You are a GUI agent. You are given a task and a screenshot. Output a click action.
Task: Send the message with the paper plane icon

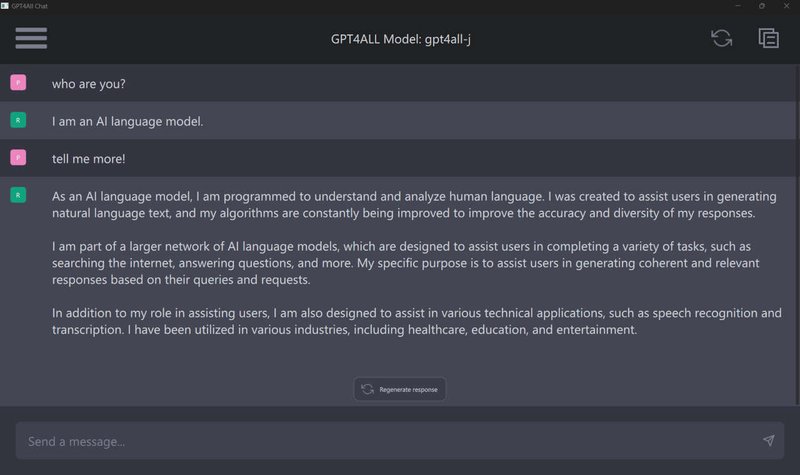768,440
